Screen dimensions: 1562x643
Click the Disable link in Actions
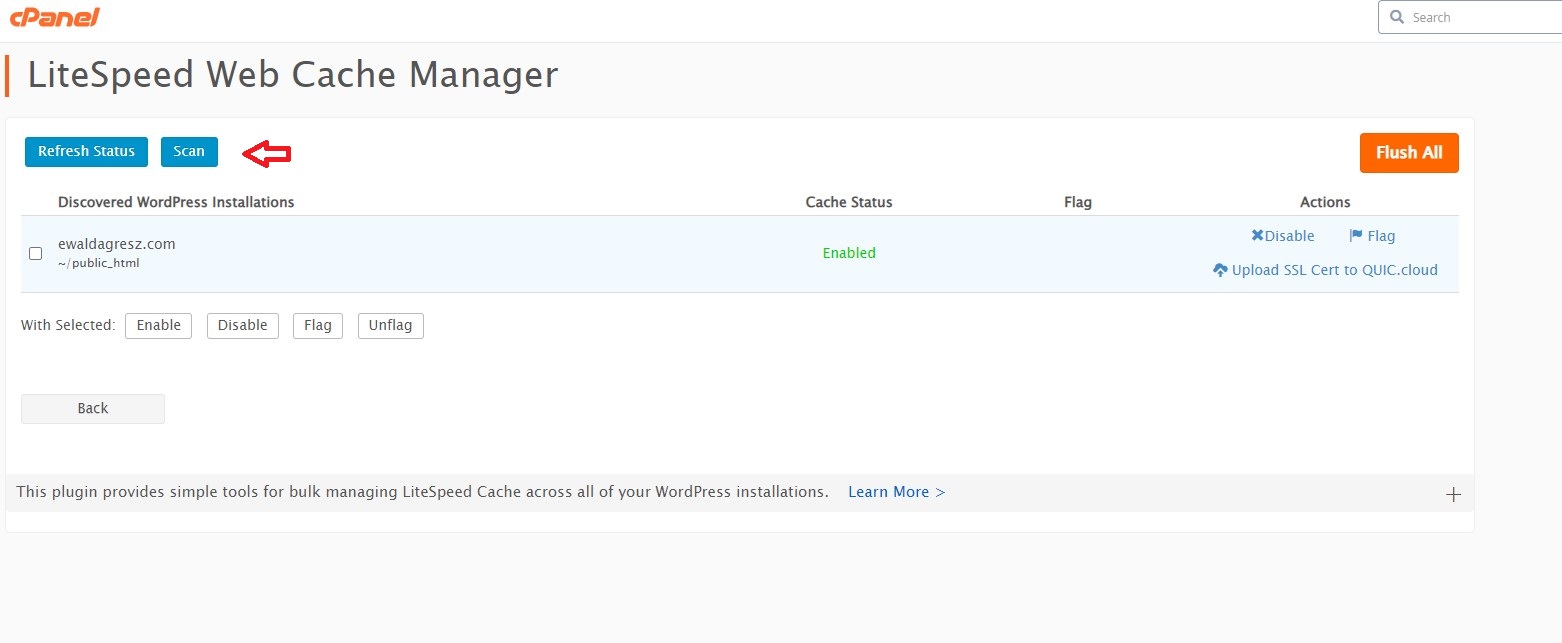[x=1283, y=236]
